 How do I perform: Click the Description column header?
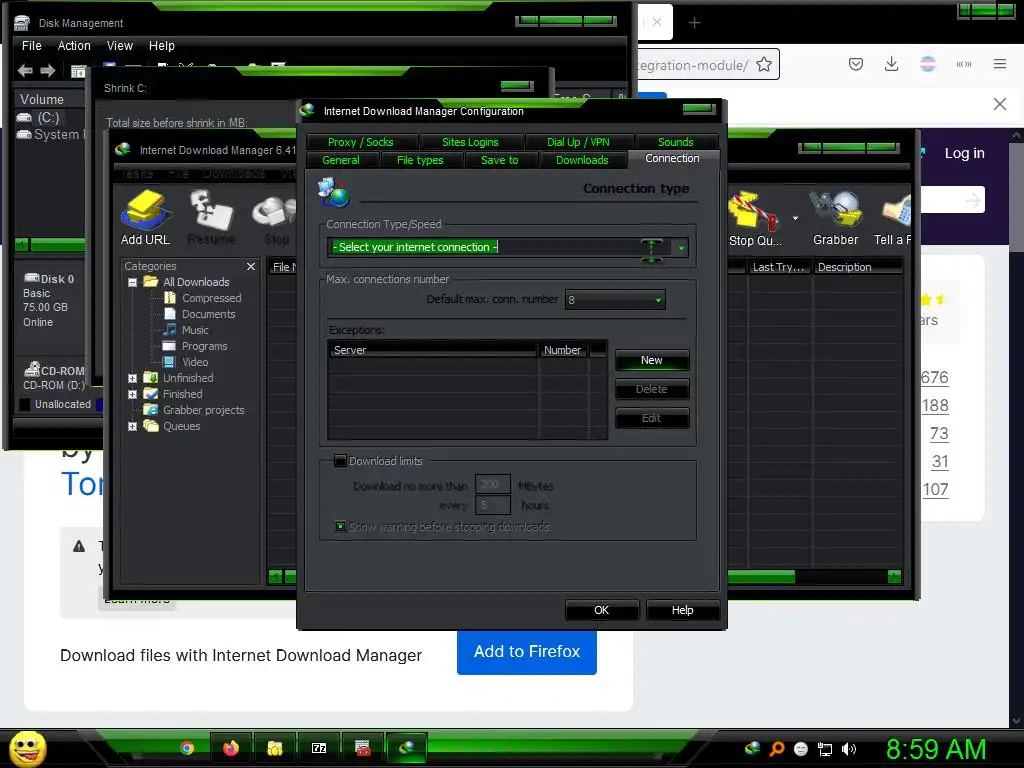pyautogui.click(x=857, y=267)
